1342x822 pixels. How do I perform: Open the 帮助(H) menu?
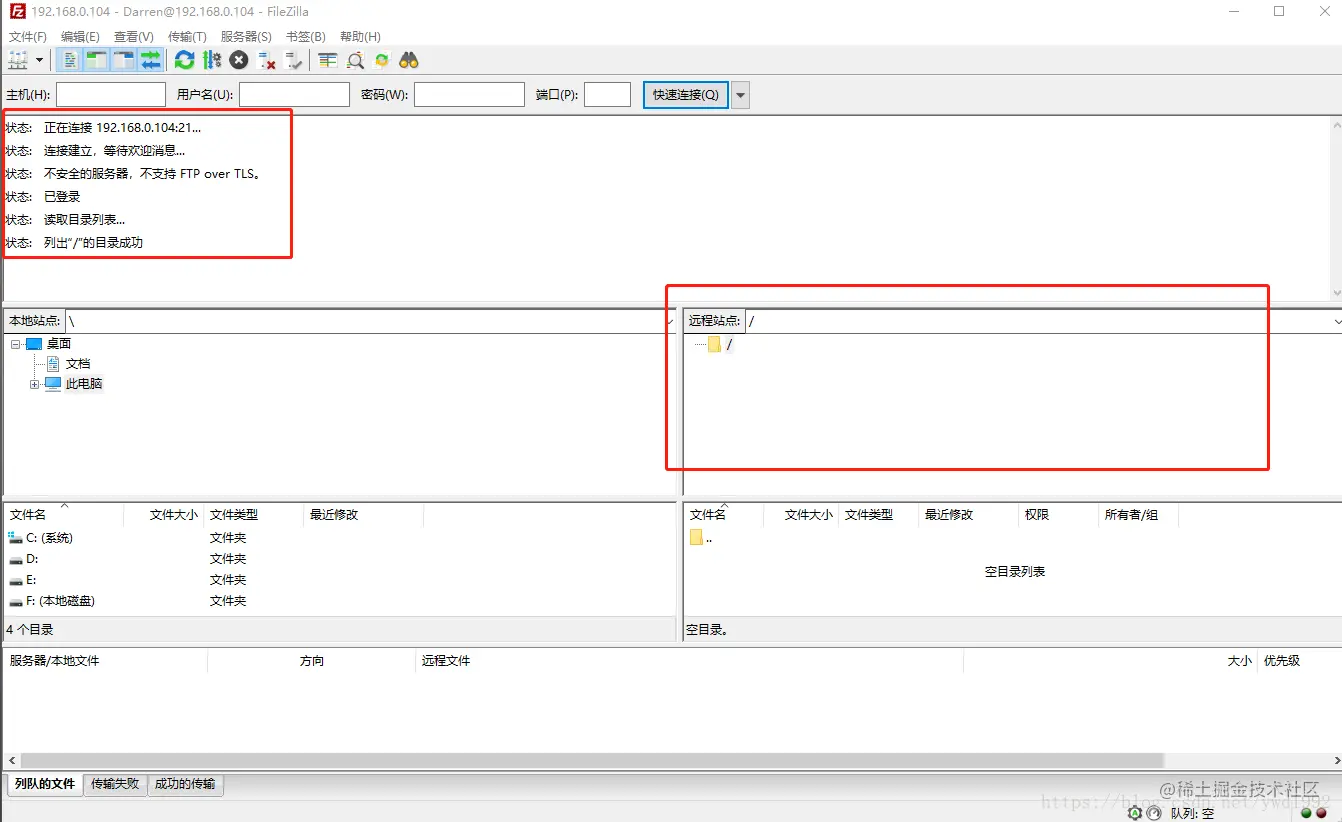[360, 36]
